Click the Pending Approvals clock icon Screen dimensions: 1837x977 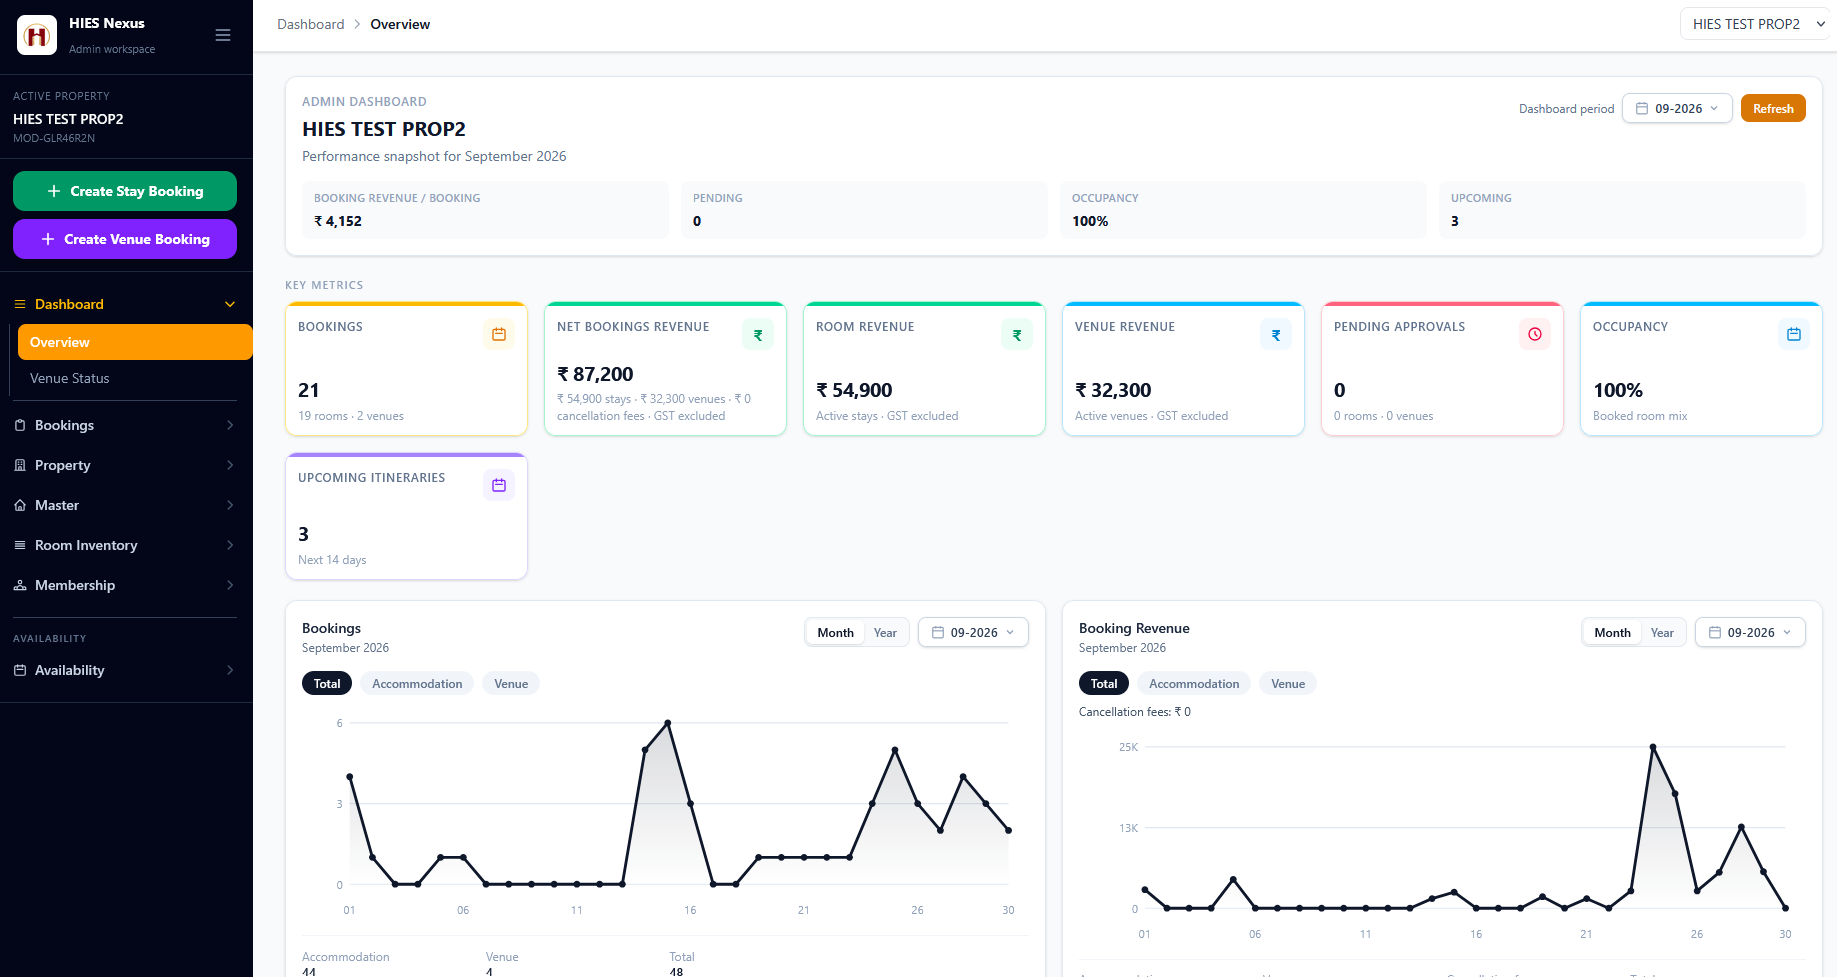pyautogui.click(x=1535, y=334)
